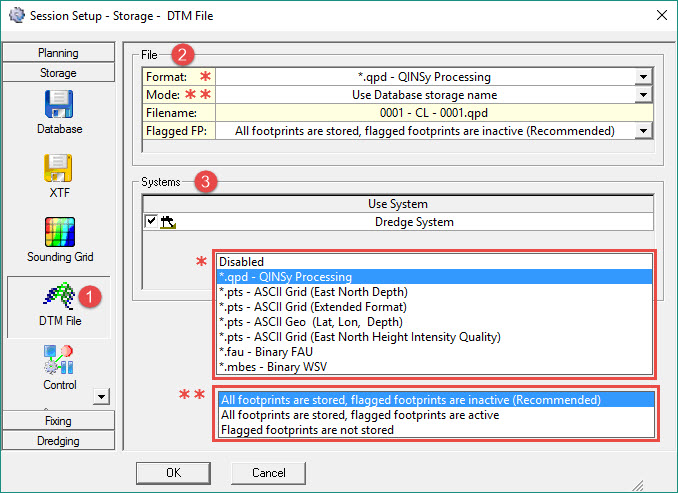Open the Sounding Grid icon
Screen dimensions: 678x493
click(x=59, y=232)
